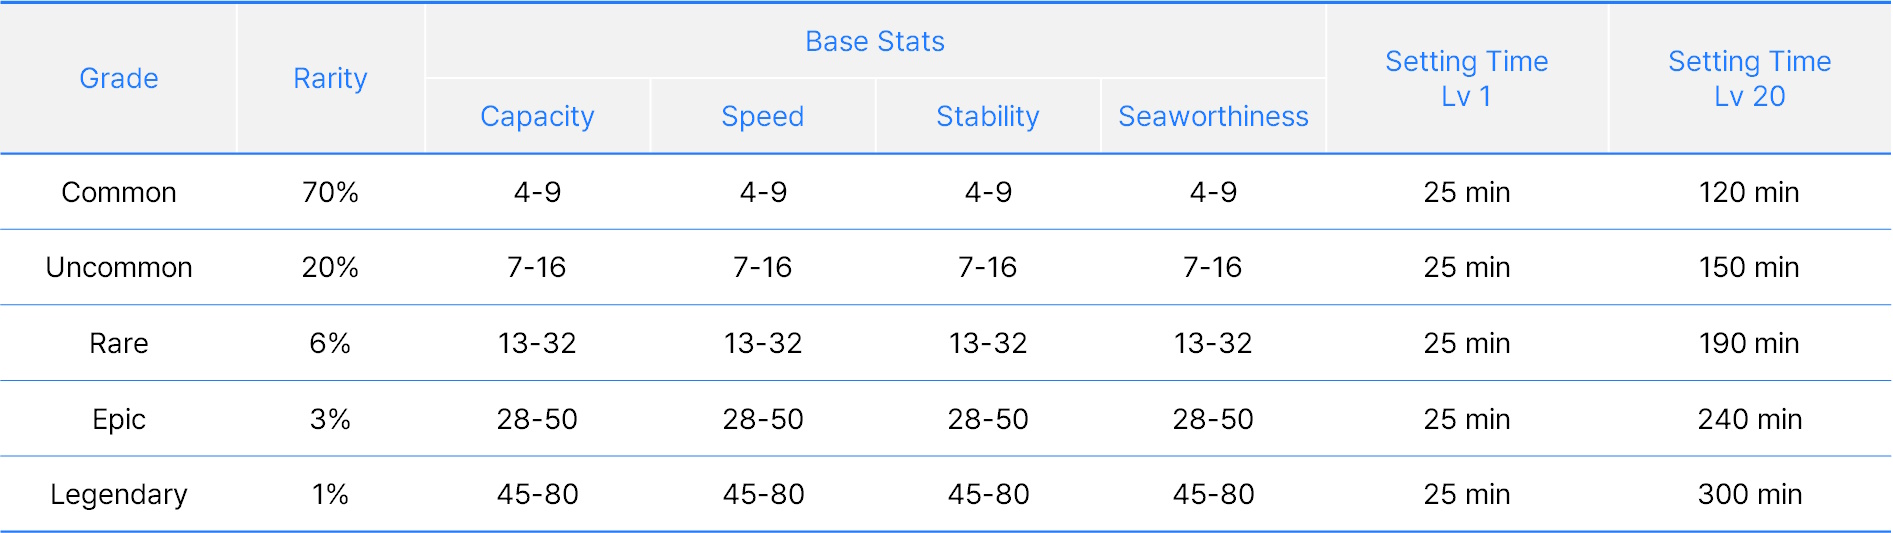Select the Epic grade cell
The height and width of the screenshot is (533, 1893).
click(x=118, y=419)
